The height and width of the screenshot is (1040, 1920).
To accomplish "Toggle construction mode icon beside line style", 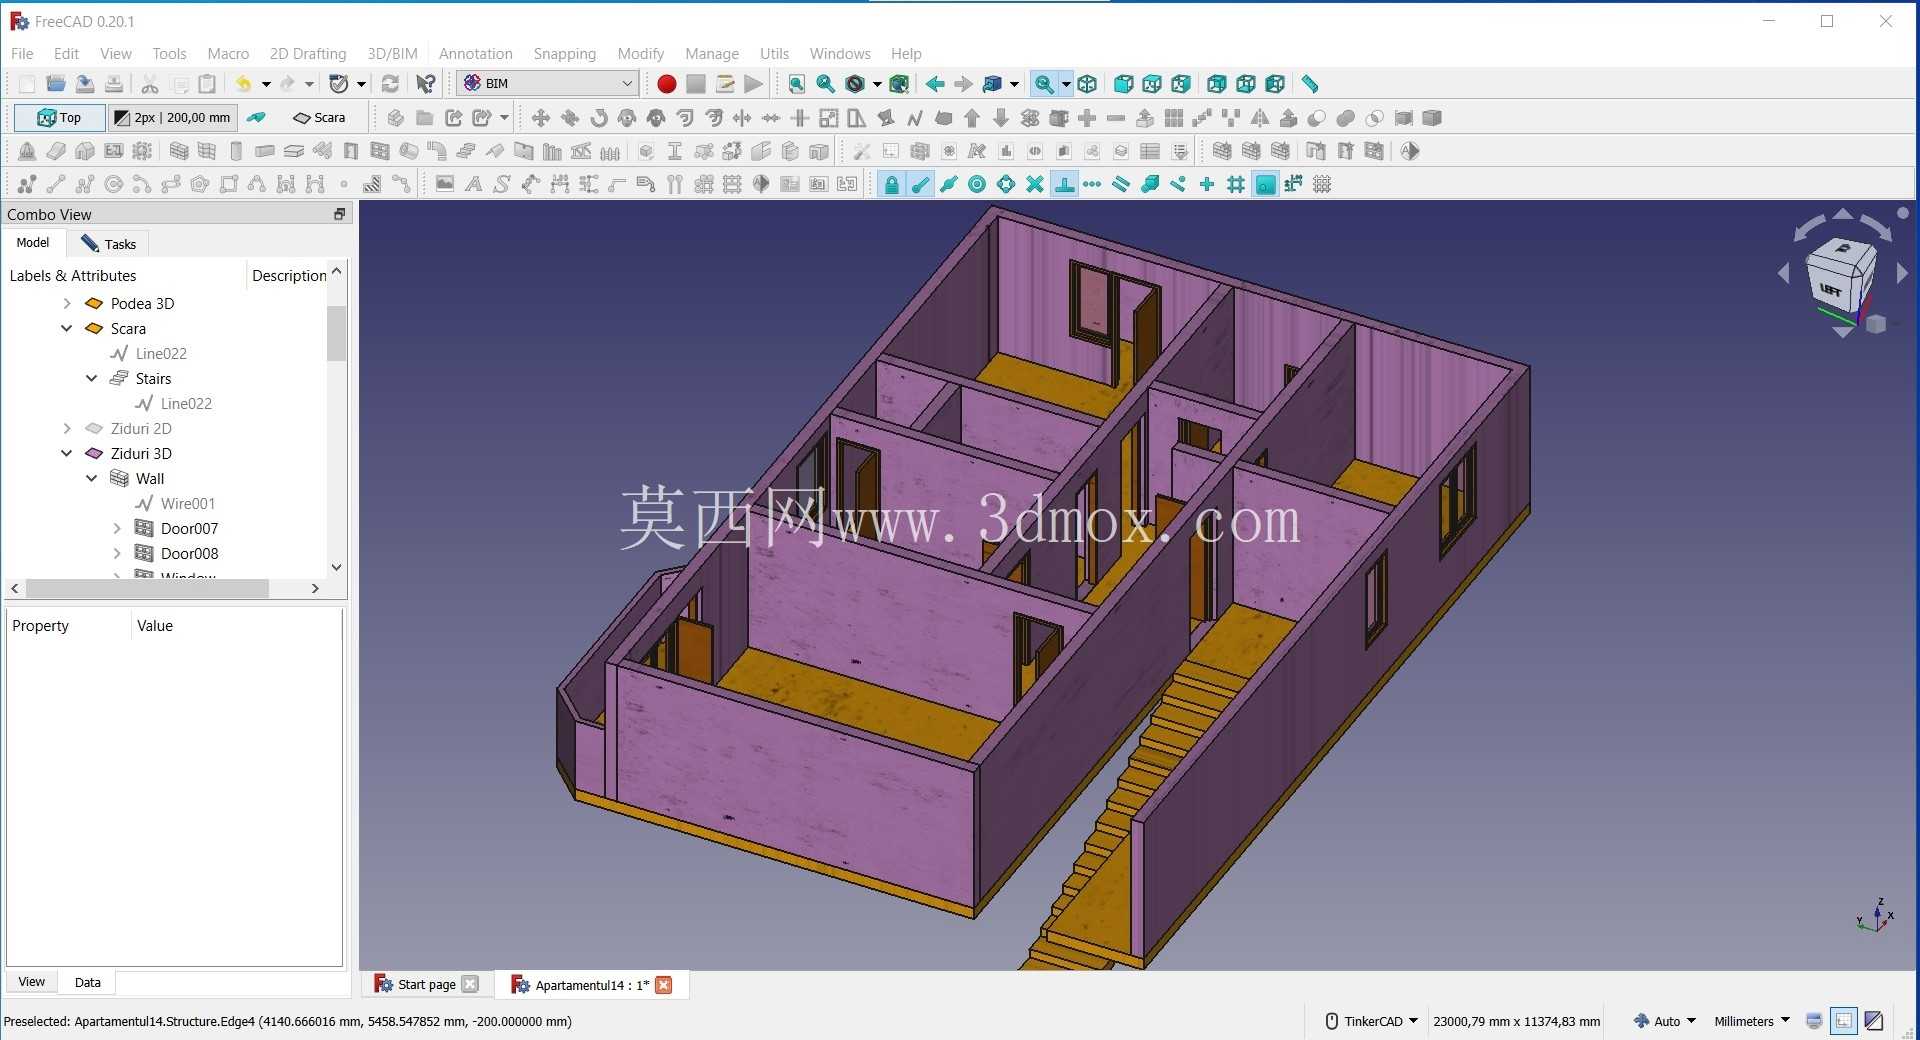I will click(x=256, y=118).
